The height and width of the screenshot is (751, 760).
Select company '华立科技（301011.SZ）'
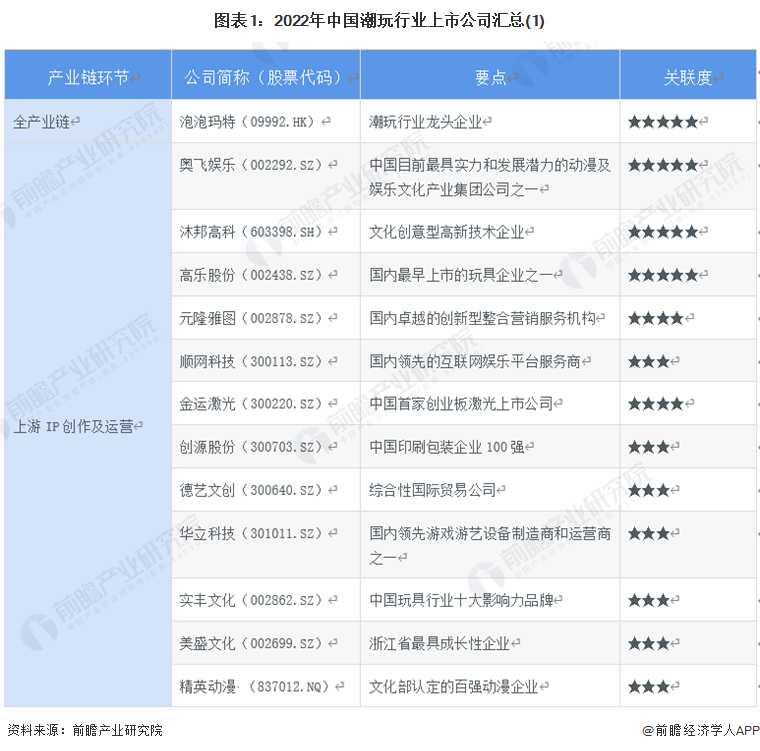(x=253, y=533)
